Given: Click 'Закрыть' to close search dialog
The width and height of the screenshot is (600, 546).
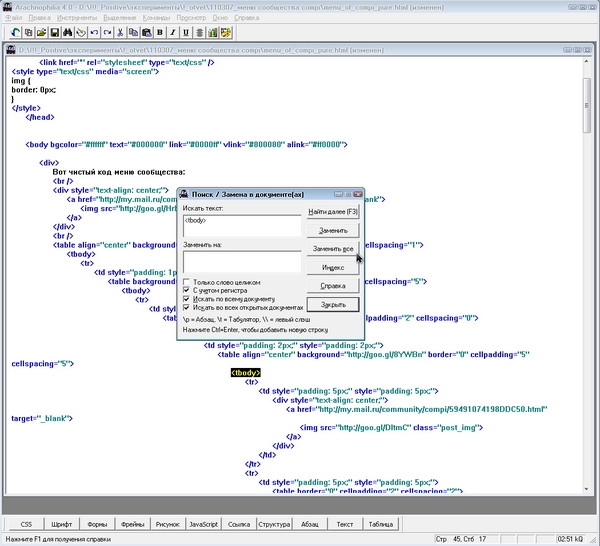Looking at the screenshot, I should click(333, 305).
